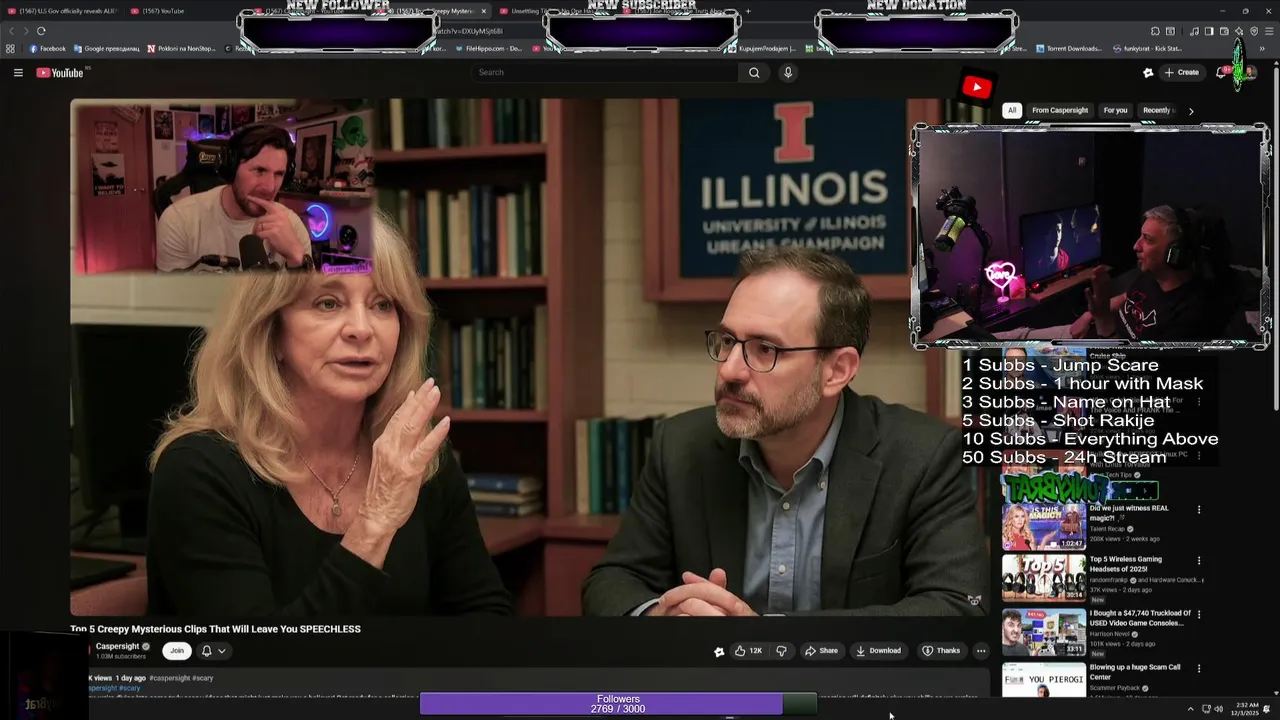Focus the YouTube search field
Viewport: 1280px width, 720px height.
[x=605, y=72]
